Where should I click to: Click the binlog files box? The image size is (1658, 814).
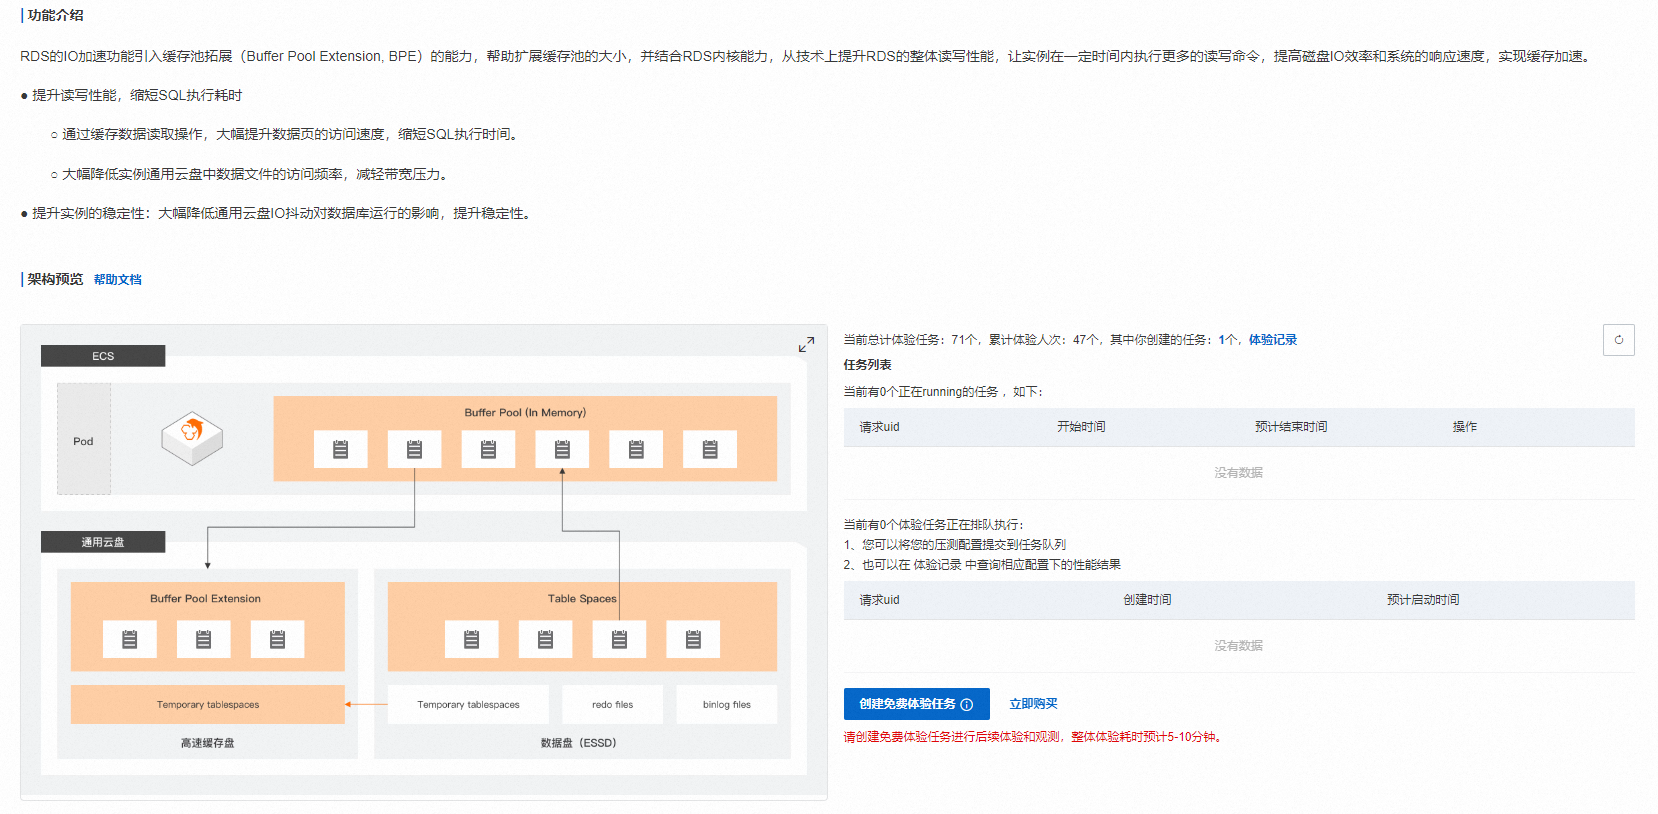pyautogui.click(x=727, y=704)
